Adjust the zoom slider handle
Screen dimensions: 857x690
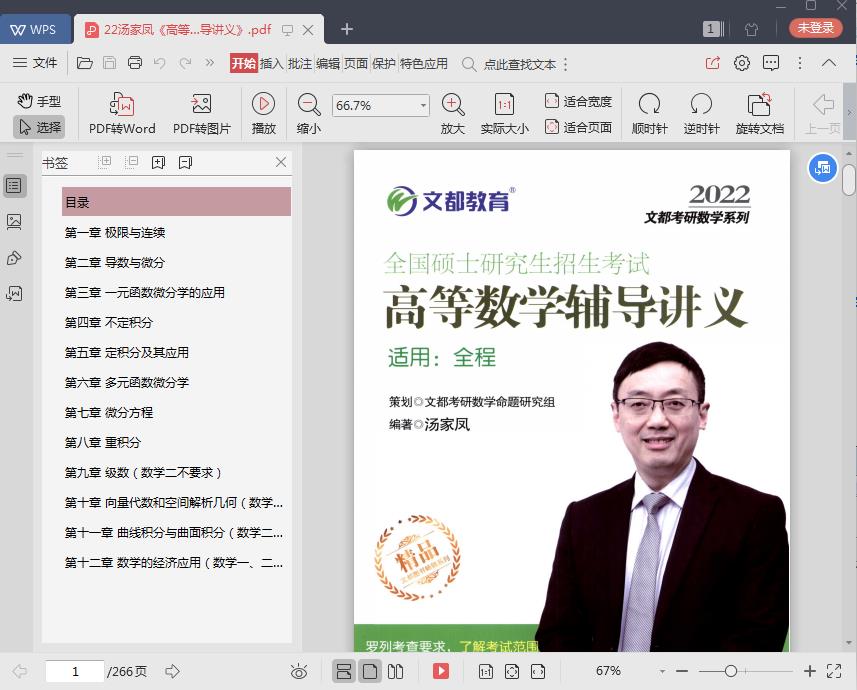[731, 671]
